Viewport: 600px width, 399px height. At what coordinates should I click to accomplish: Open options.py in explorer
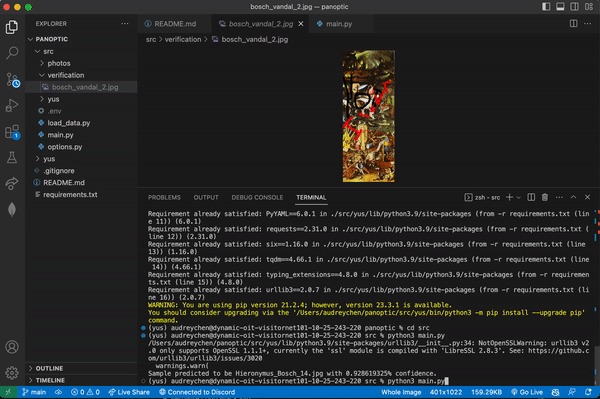coord(82,147)
